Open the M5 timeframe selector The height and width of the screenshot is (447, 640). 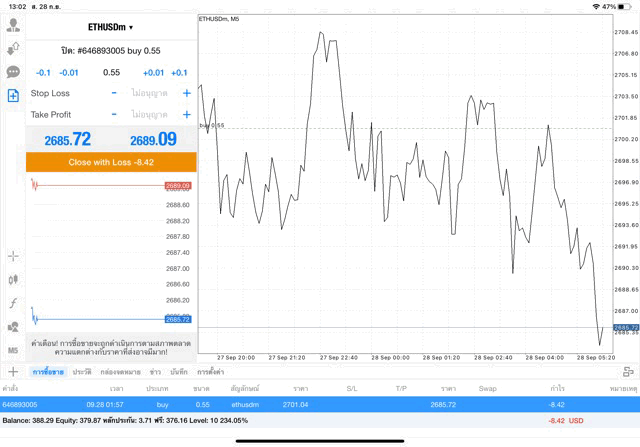13,351
